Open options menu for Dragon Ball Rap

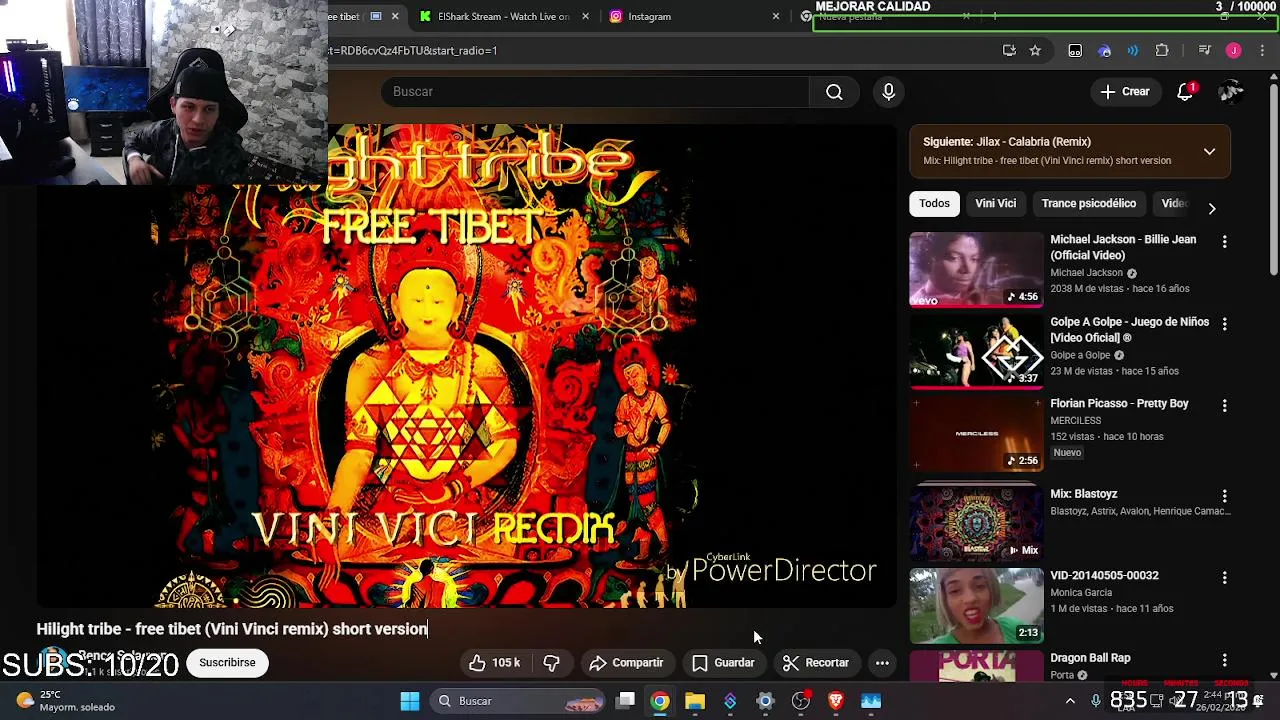(1224, 660)
